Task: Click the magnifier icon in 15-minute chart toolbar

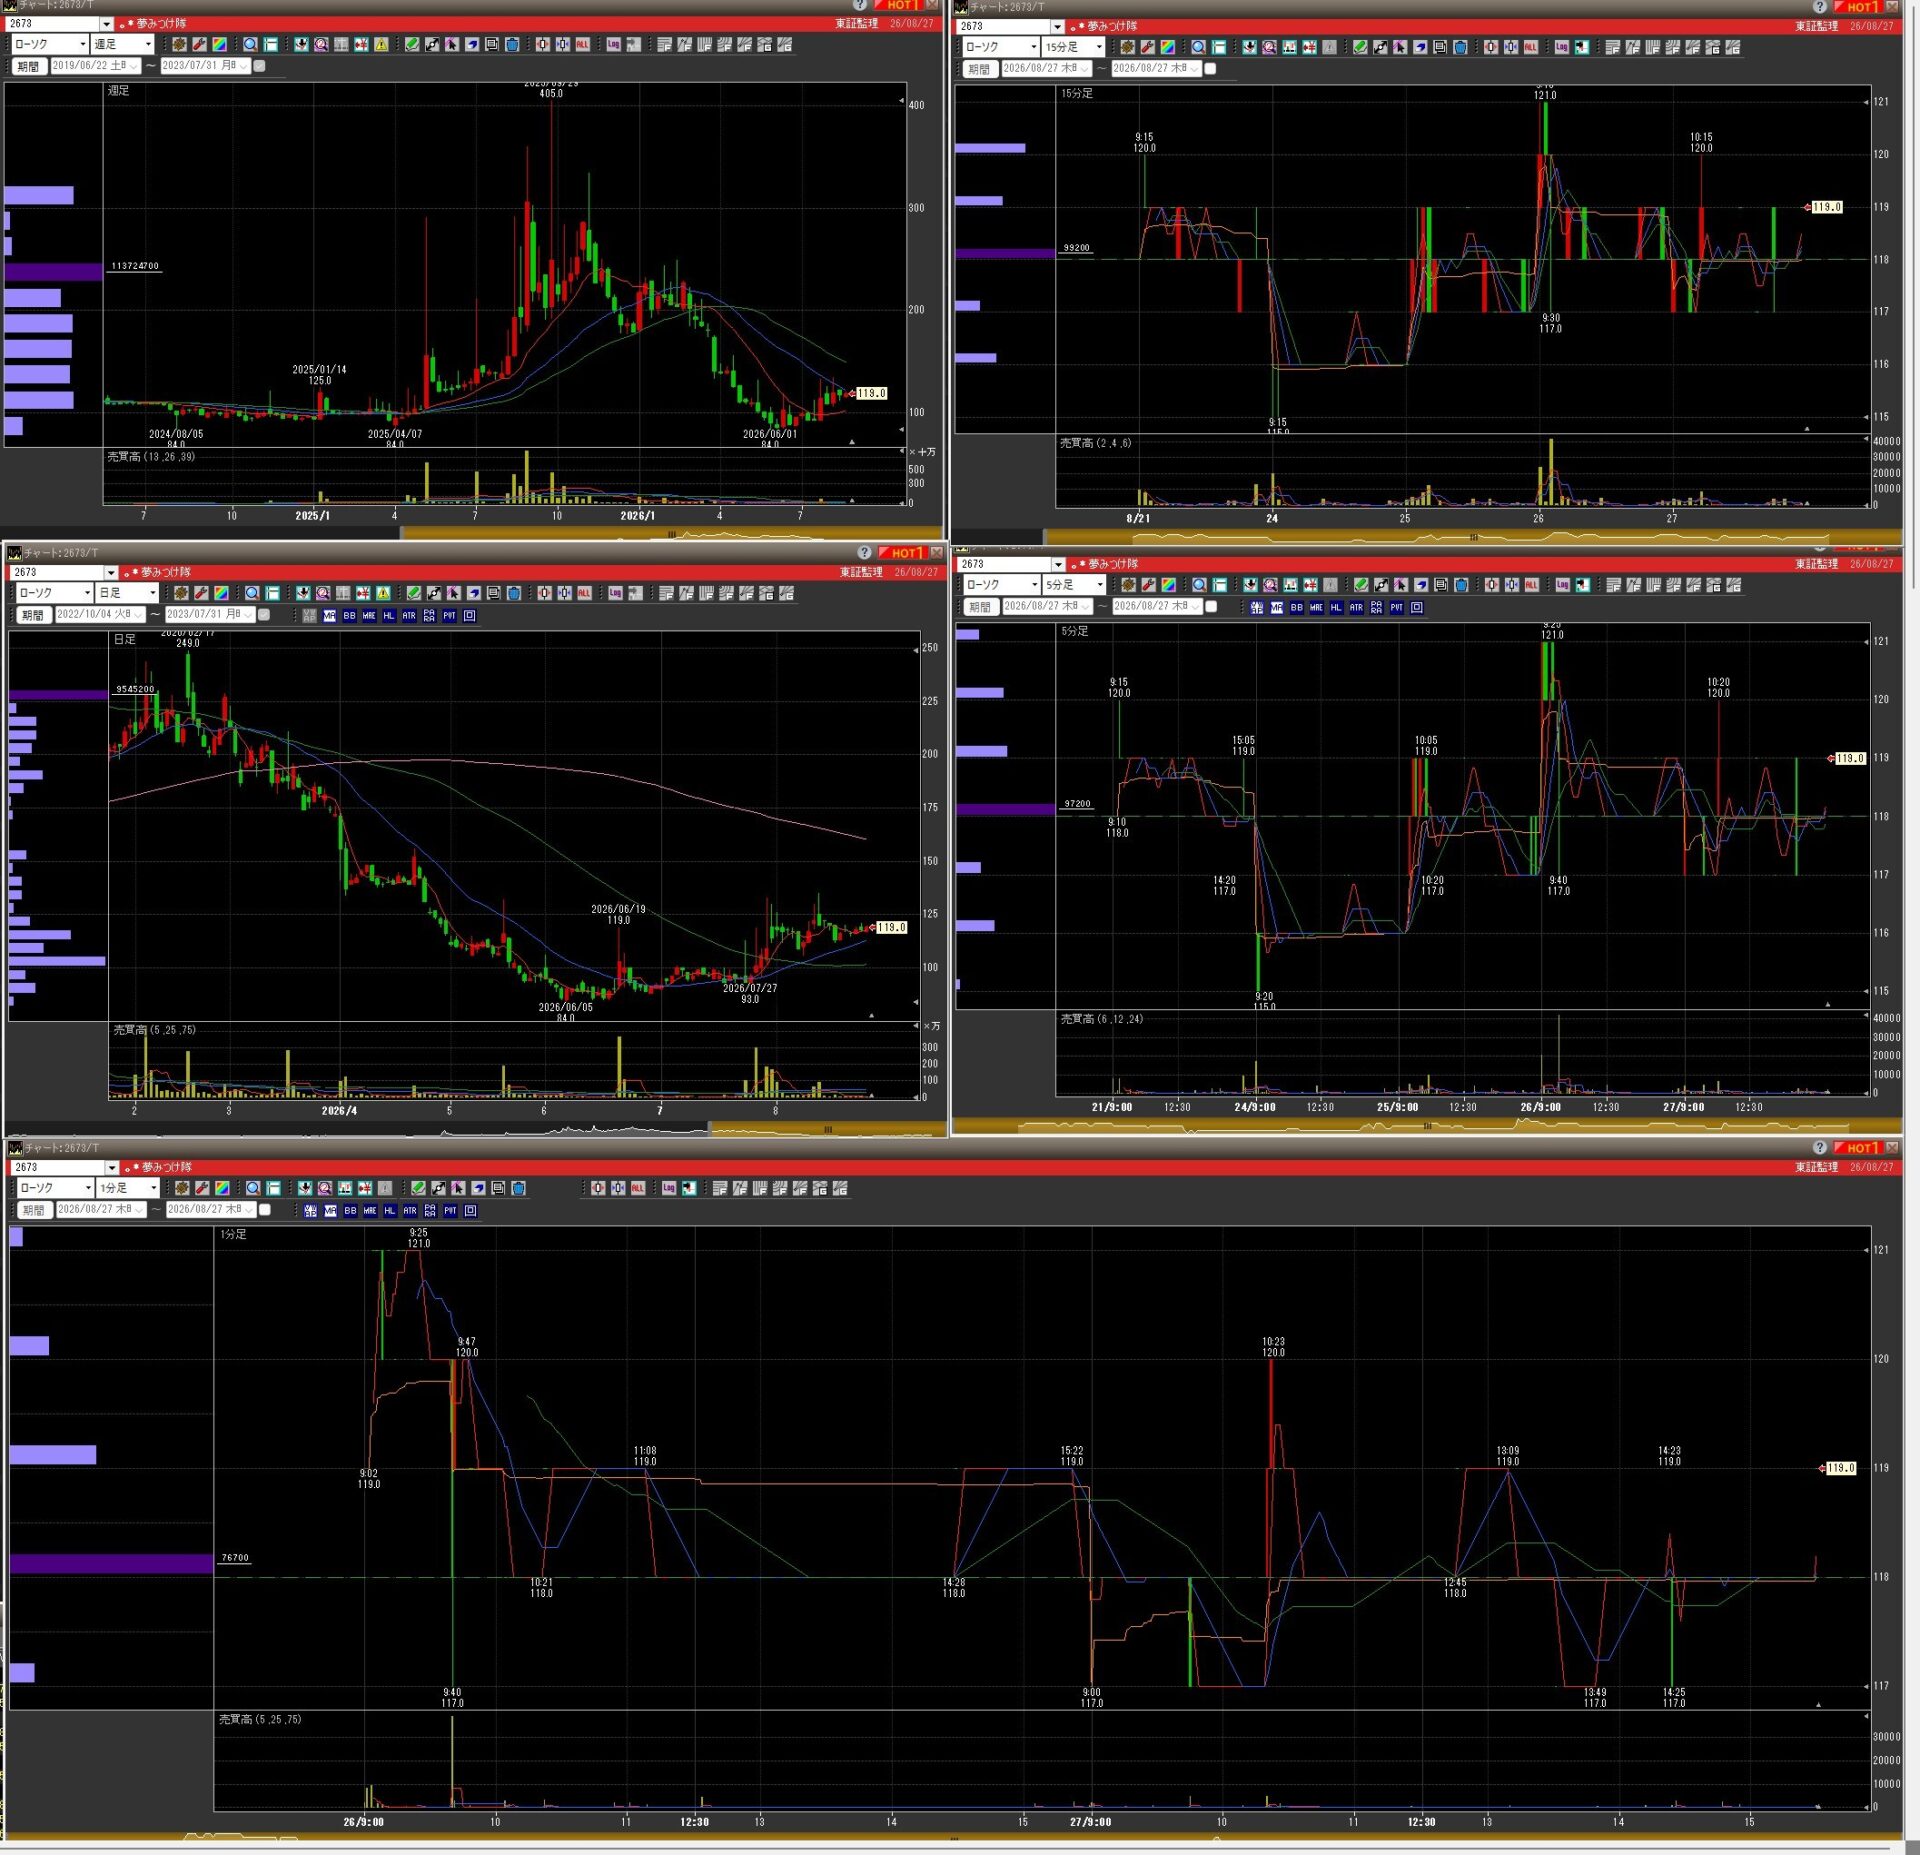Action: point(1198,47)
